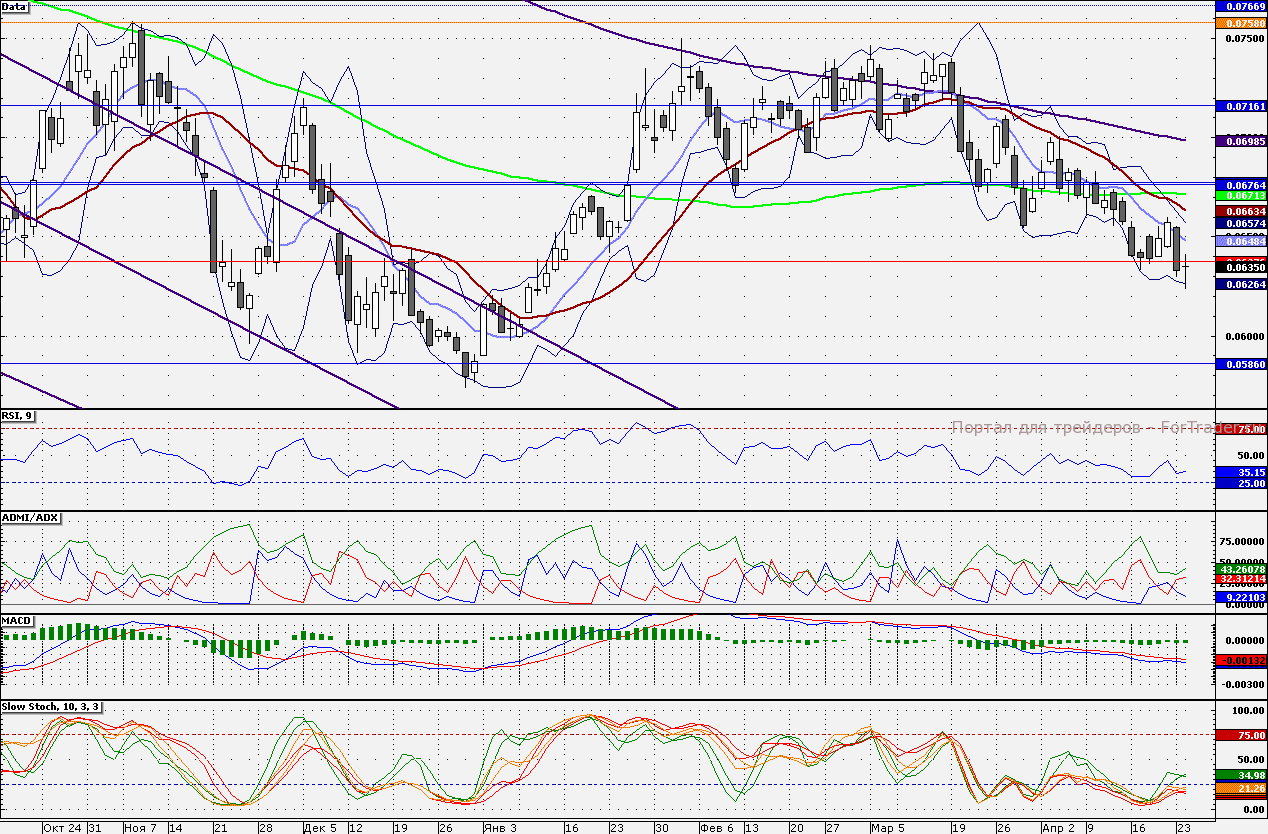Image resolution: width=1268 pixels, height=834 pixels.
Task: Click the "Янв 3" date on time axis
Action: pos(498,828)
